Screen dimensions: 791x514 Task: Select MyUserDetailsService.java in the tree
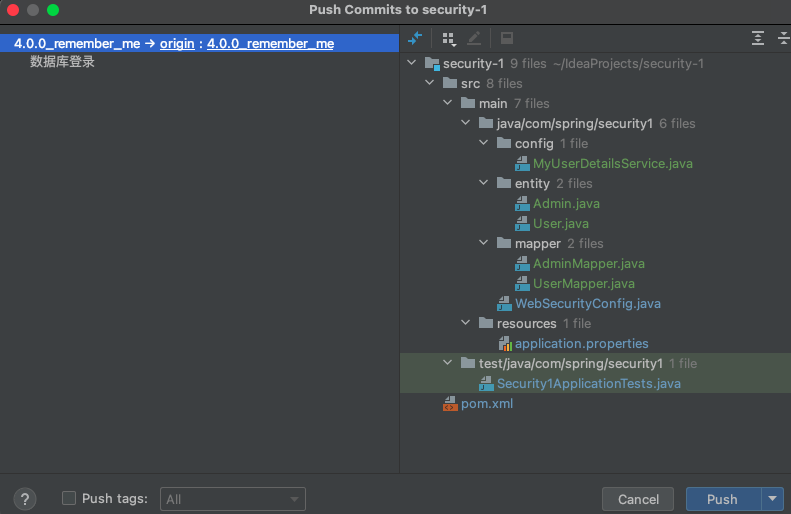coord(612,163)
